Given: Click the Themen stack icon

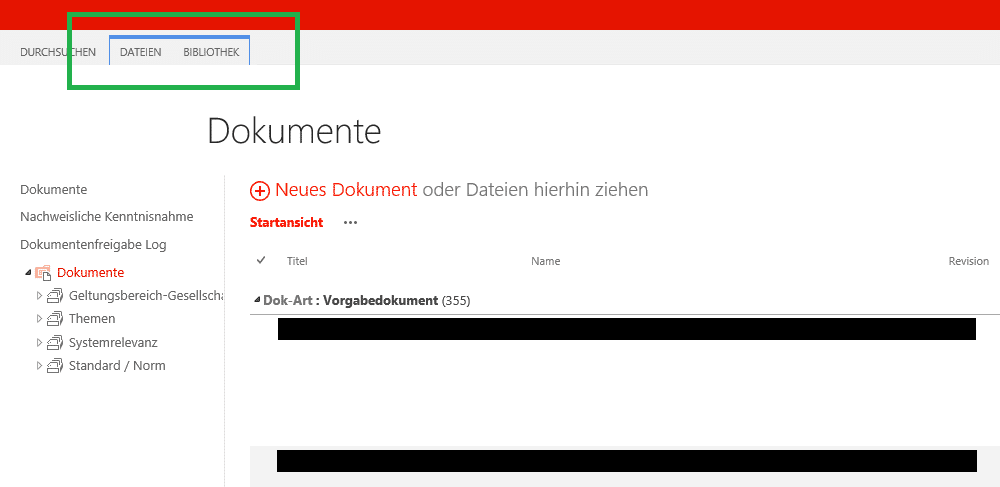Looking at the screenshot, I should click(56, 319).
